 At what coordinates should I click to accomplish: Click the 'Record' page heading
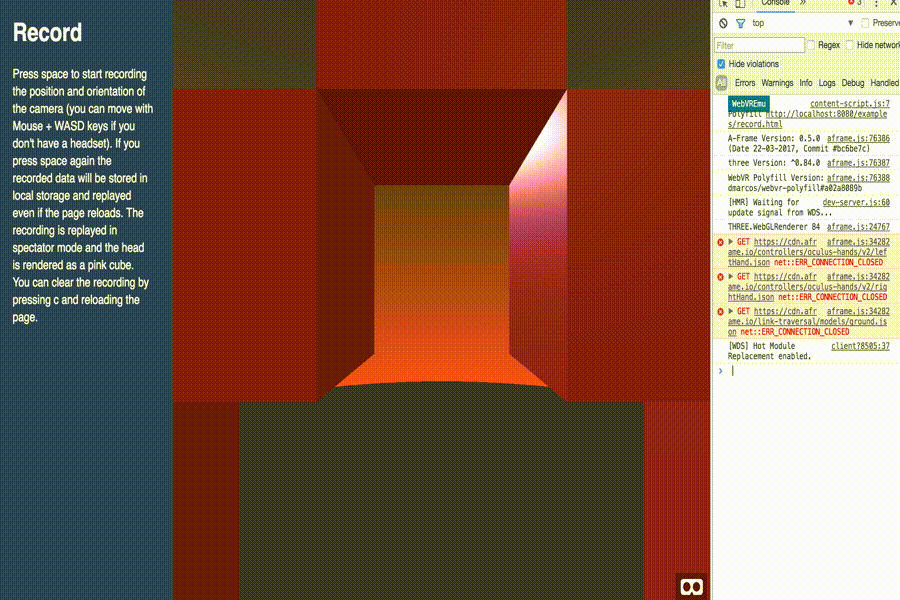(x=47, y=33)
